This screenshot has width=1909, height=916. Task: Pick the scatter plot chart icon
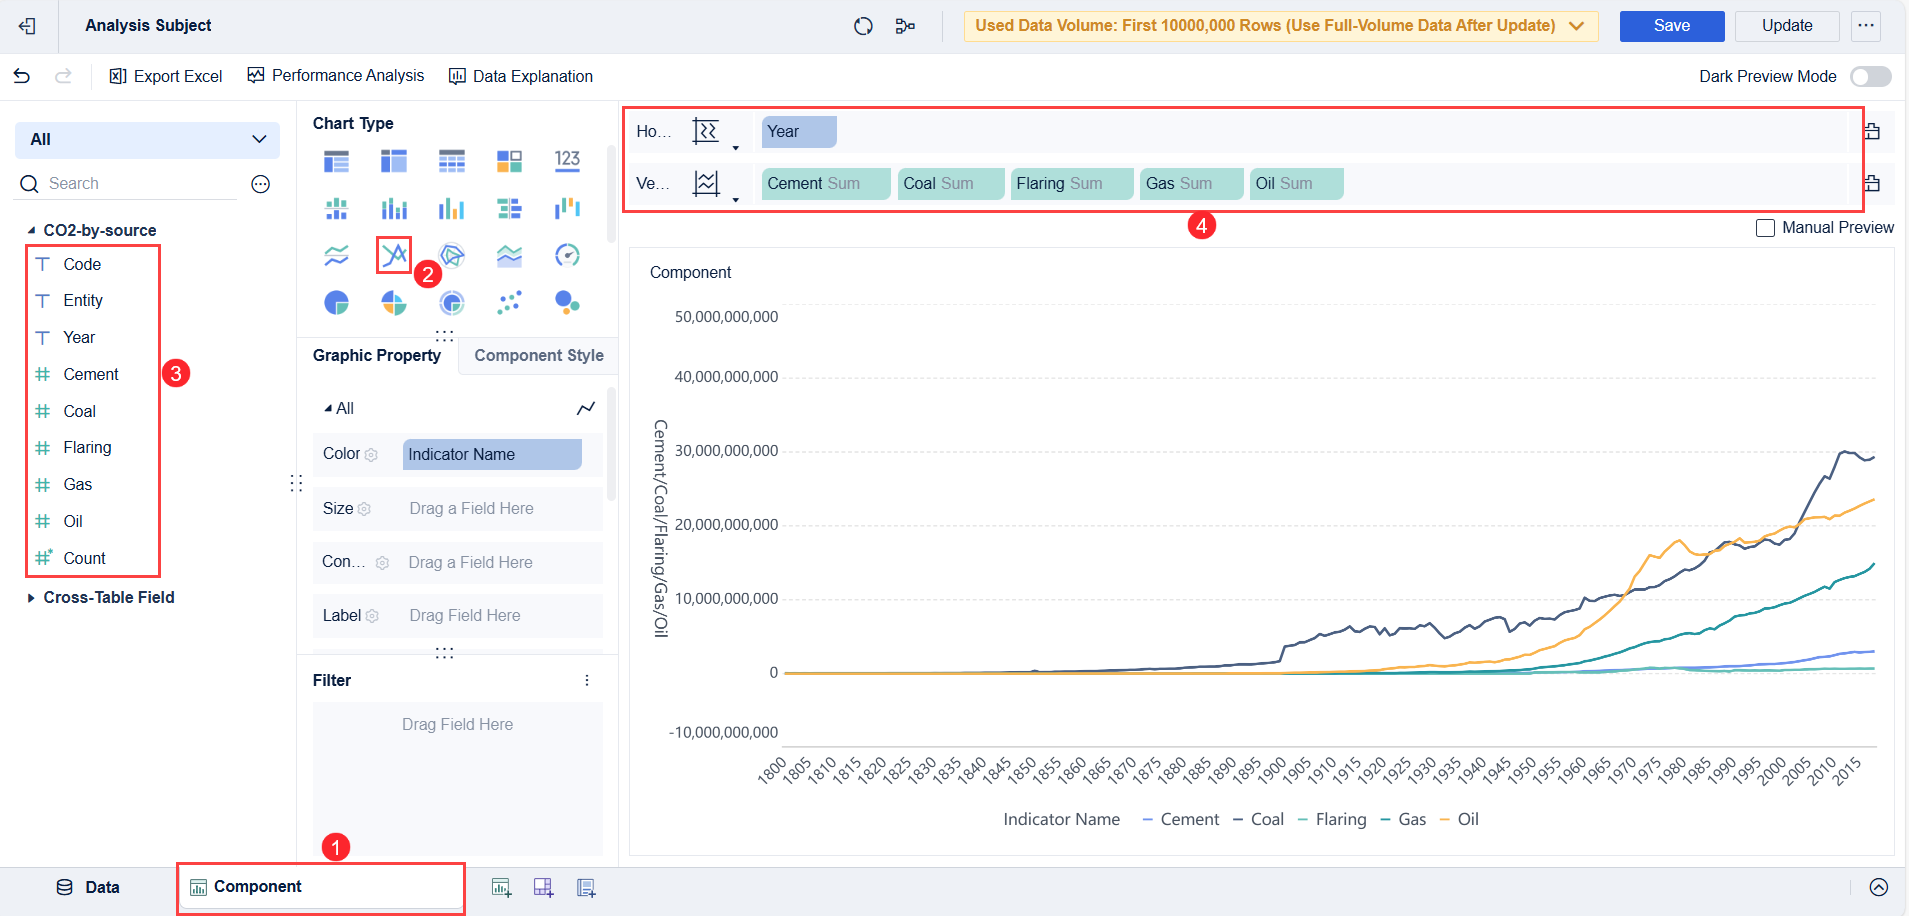click(x=509, y=302)
